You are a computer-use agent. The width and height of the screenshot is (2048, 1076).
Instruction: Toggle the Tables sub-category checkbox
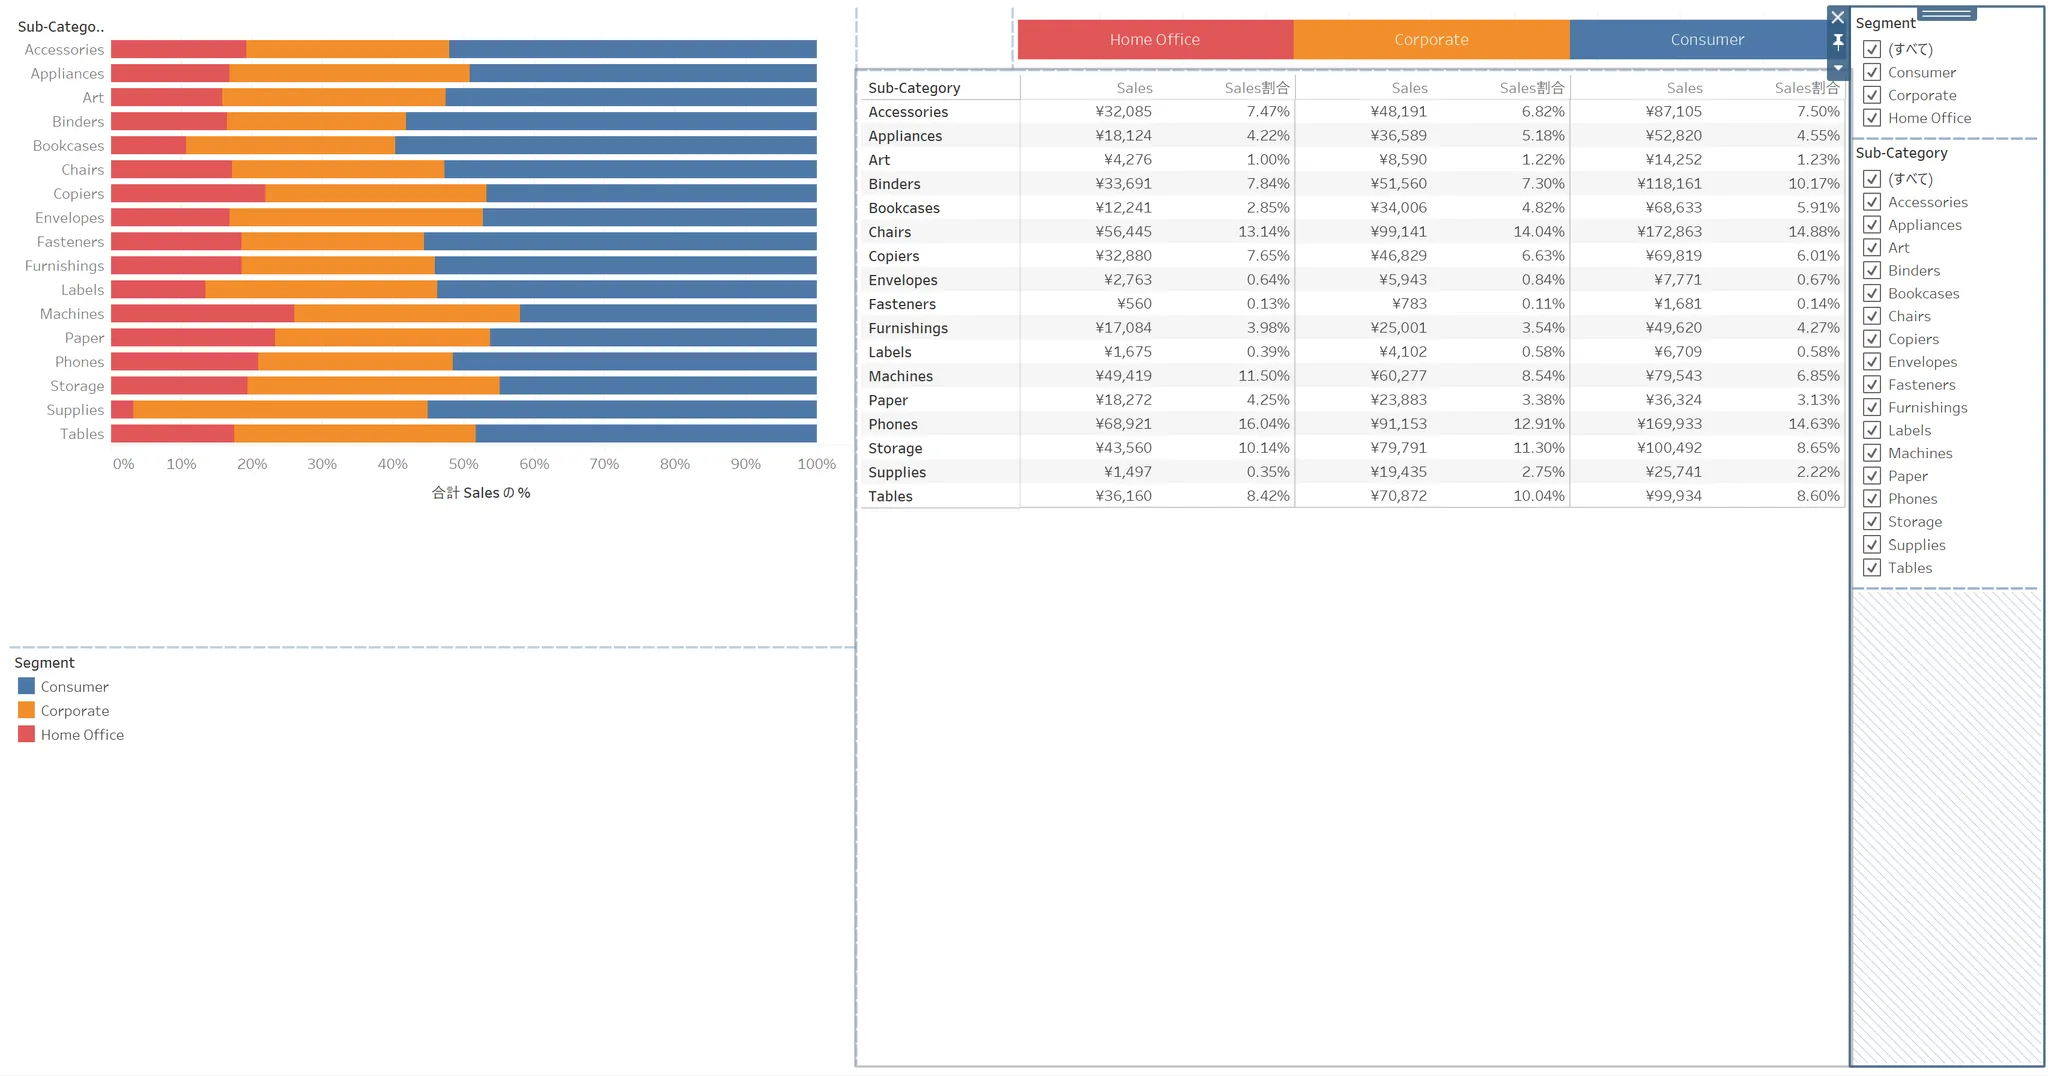tap(1872, 567)
